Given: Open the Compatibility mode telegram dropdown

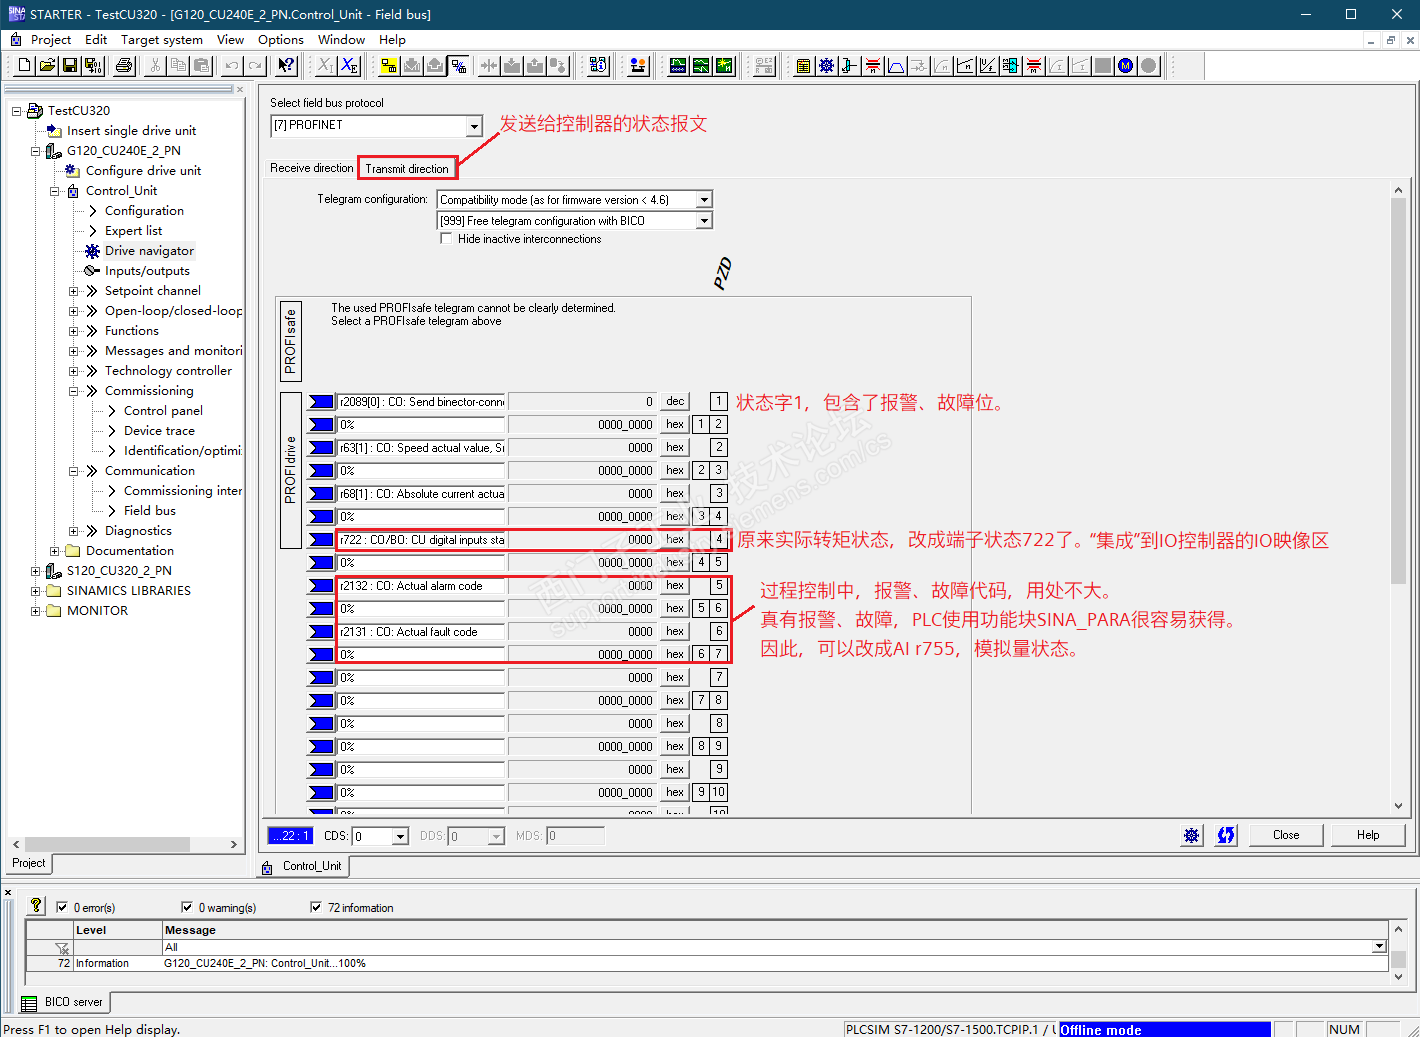Looking at the screenshot, I should (x=704, y=200).
